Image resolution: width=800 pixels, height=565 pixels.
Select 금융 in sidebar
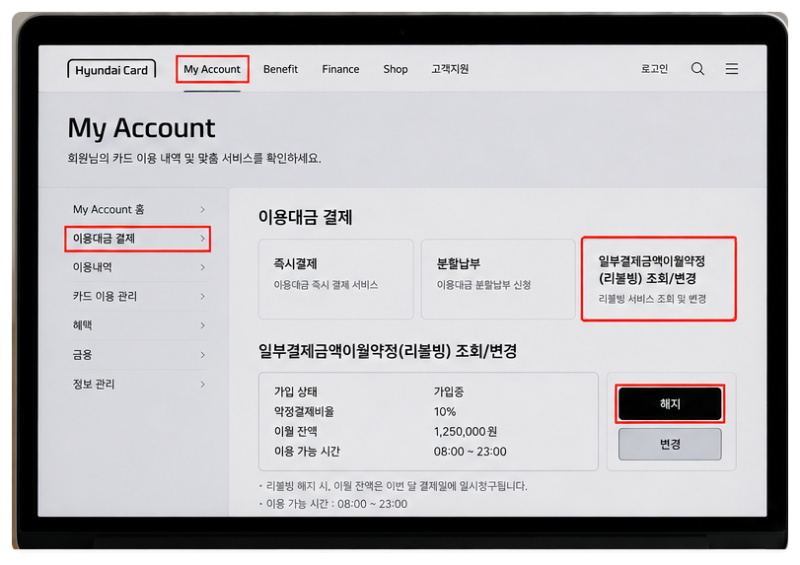[138, 354]
